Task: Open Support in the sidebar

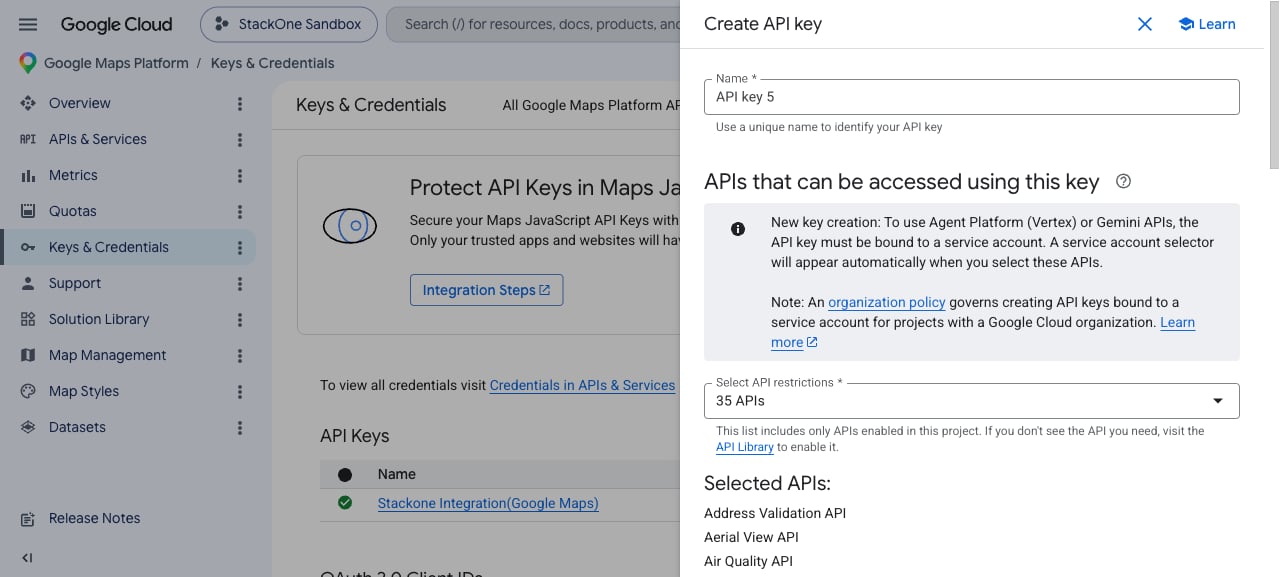Action: [x=75, y=283]
